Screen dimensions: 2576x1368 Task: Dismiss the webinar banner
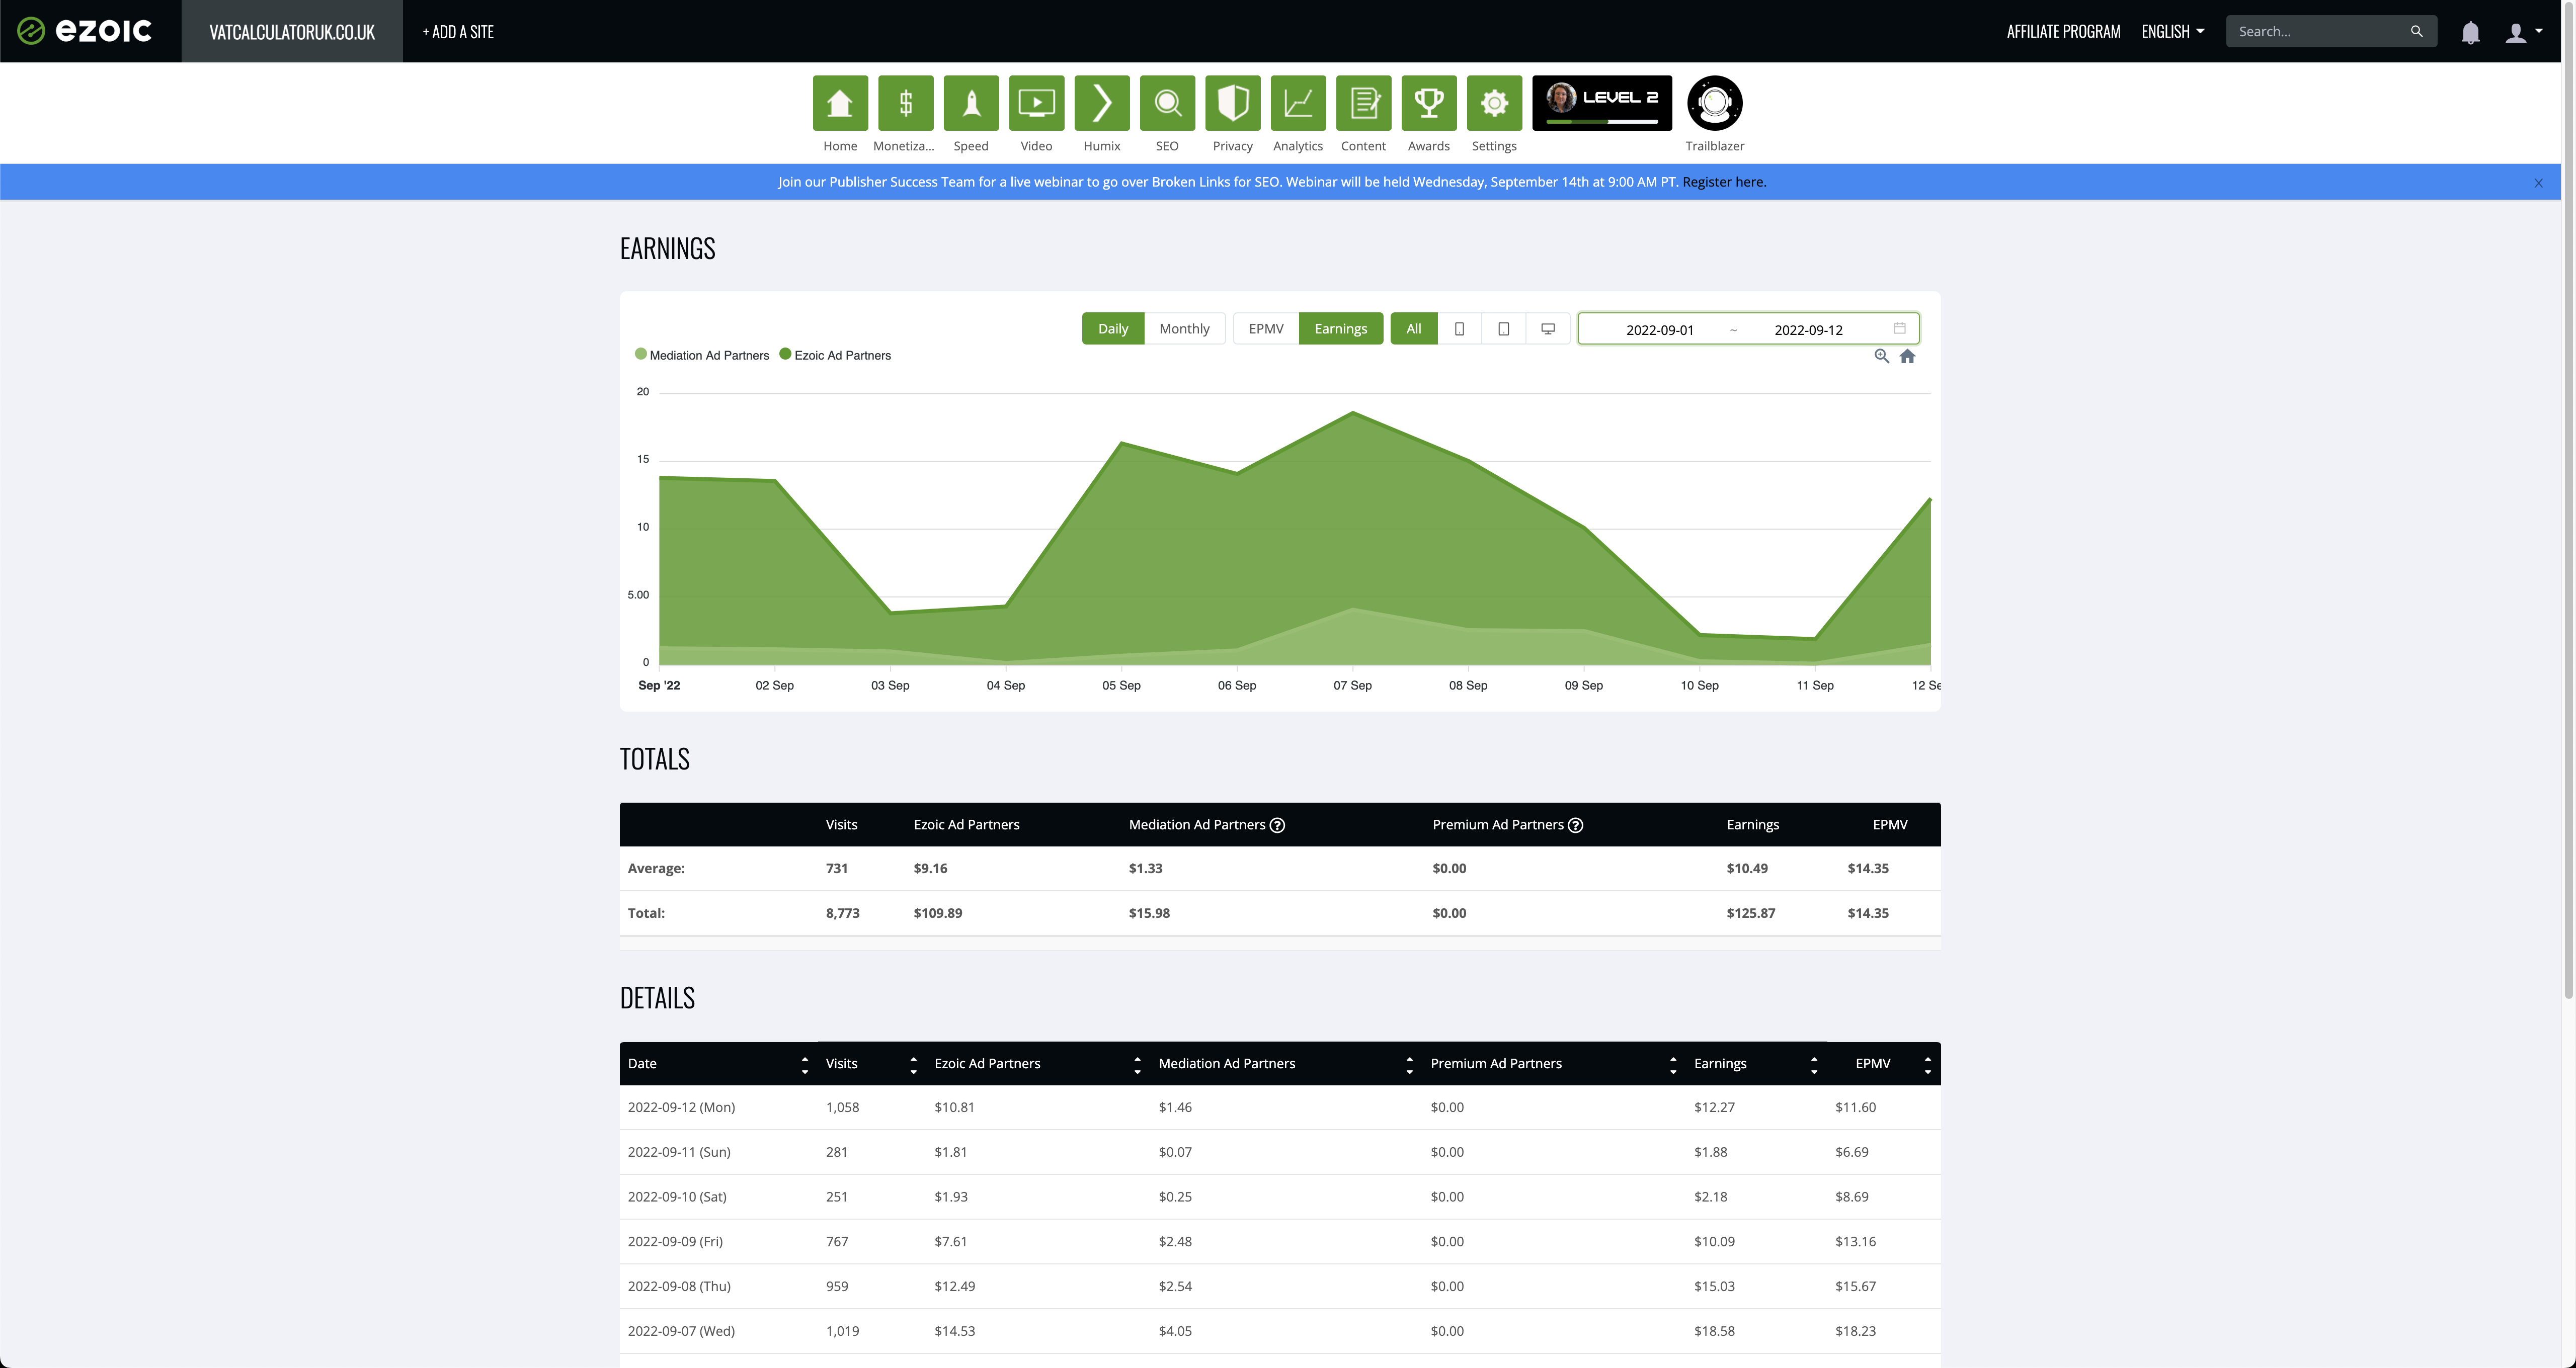coord(2538,183)
